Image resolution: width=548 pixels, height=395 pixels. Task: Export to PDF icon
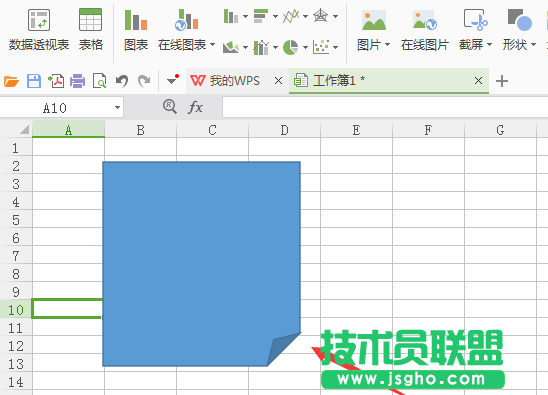[x=56, y=81]
